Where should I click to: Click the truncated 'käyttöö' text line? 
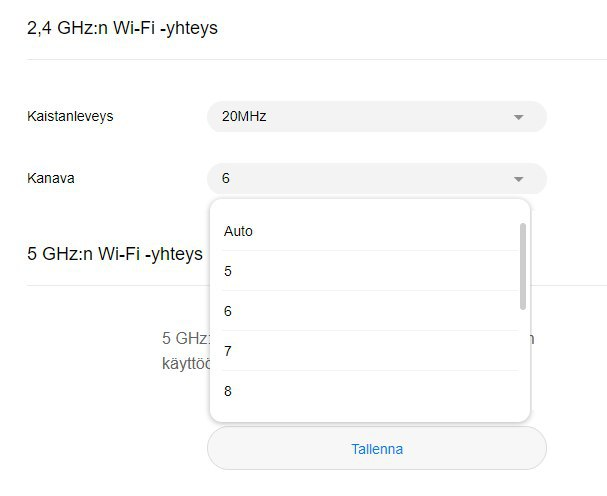click(x=185, y=361)
